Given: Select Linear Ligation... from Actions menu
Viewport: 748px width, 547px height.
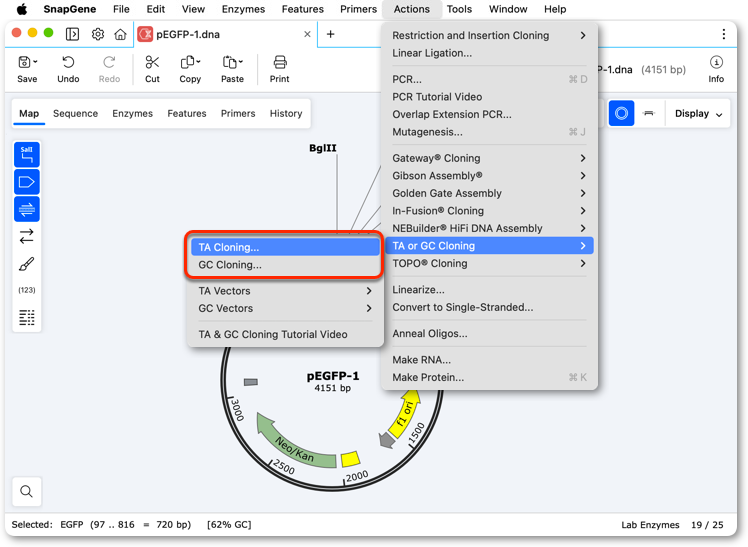Looking at the screenshot, I should 489,53.
